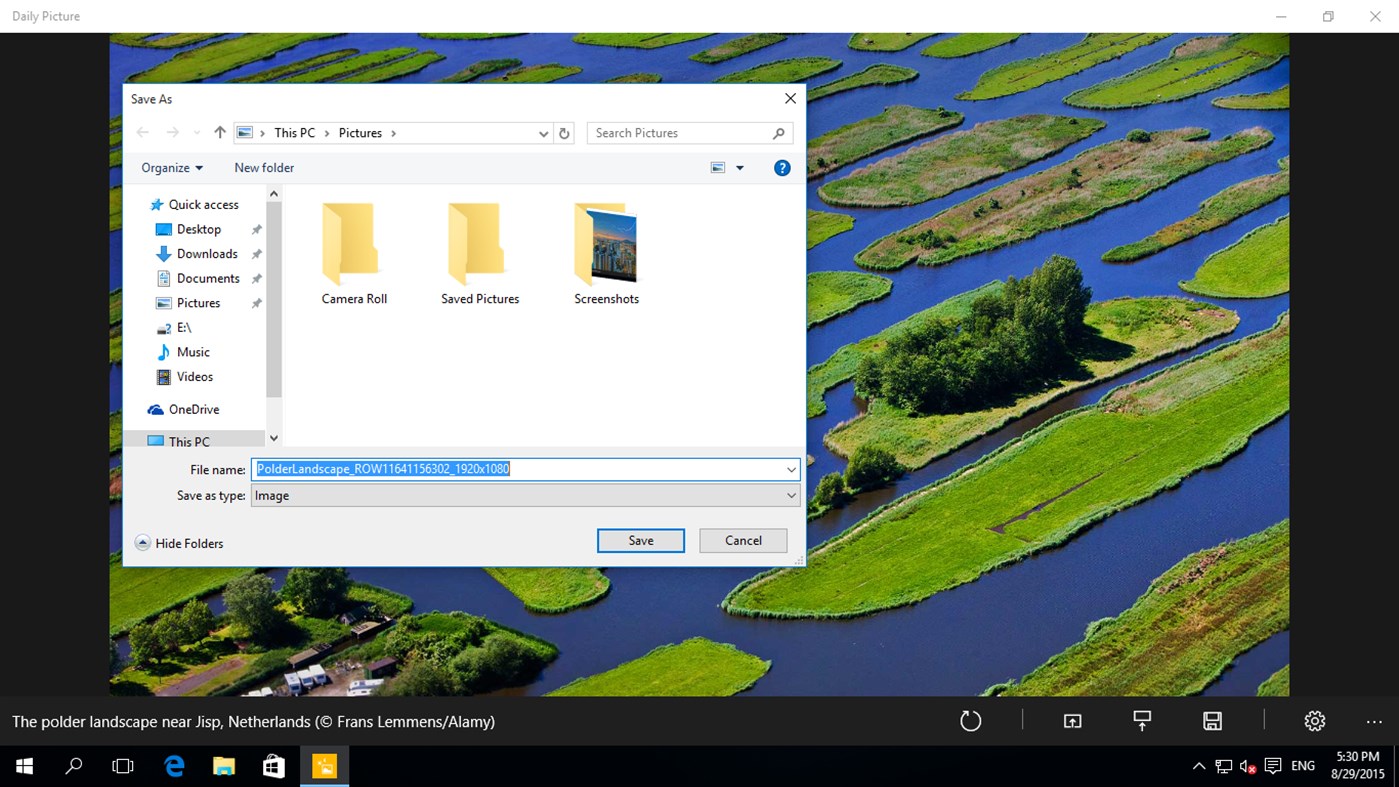Image resolution: width=1399 pixels, height=787 pixels.
Task: Pin status toggle next to Downloads
Action: pos(256,253)
